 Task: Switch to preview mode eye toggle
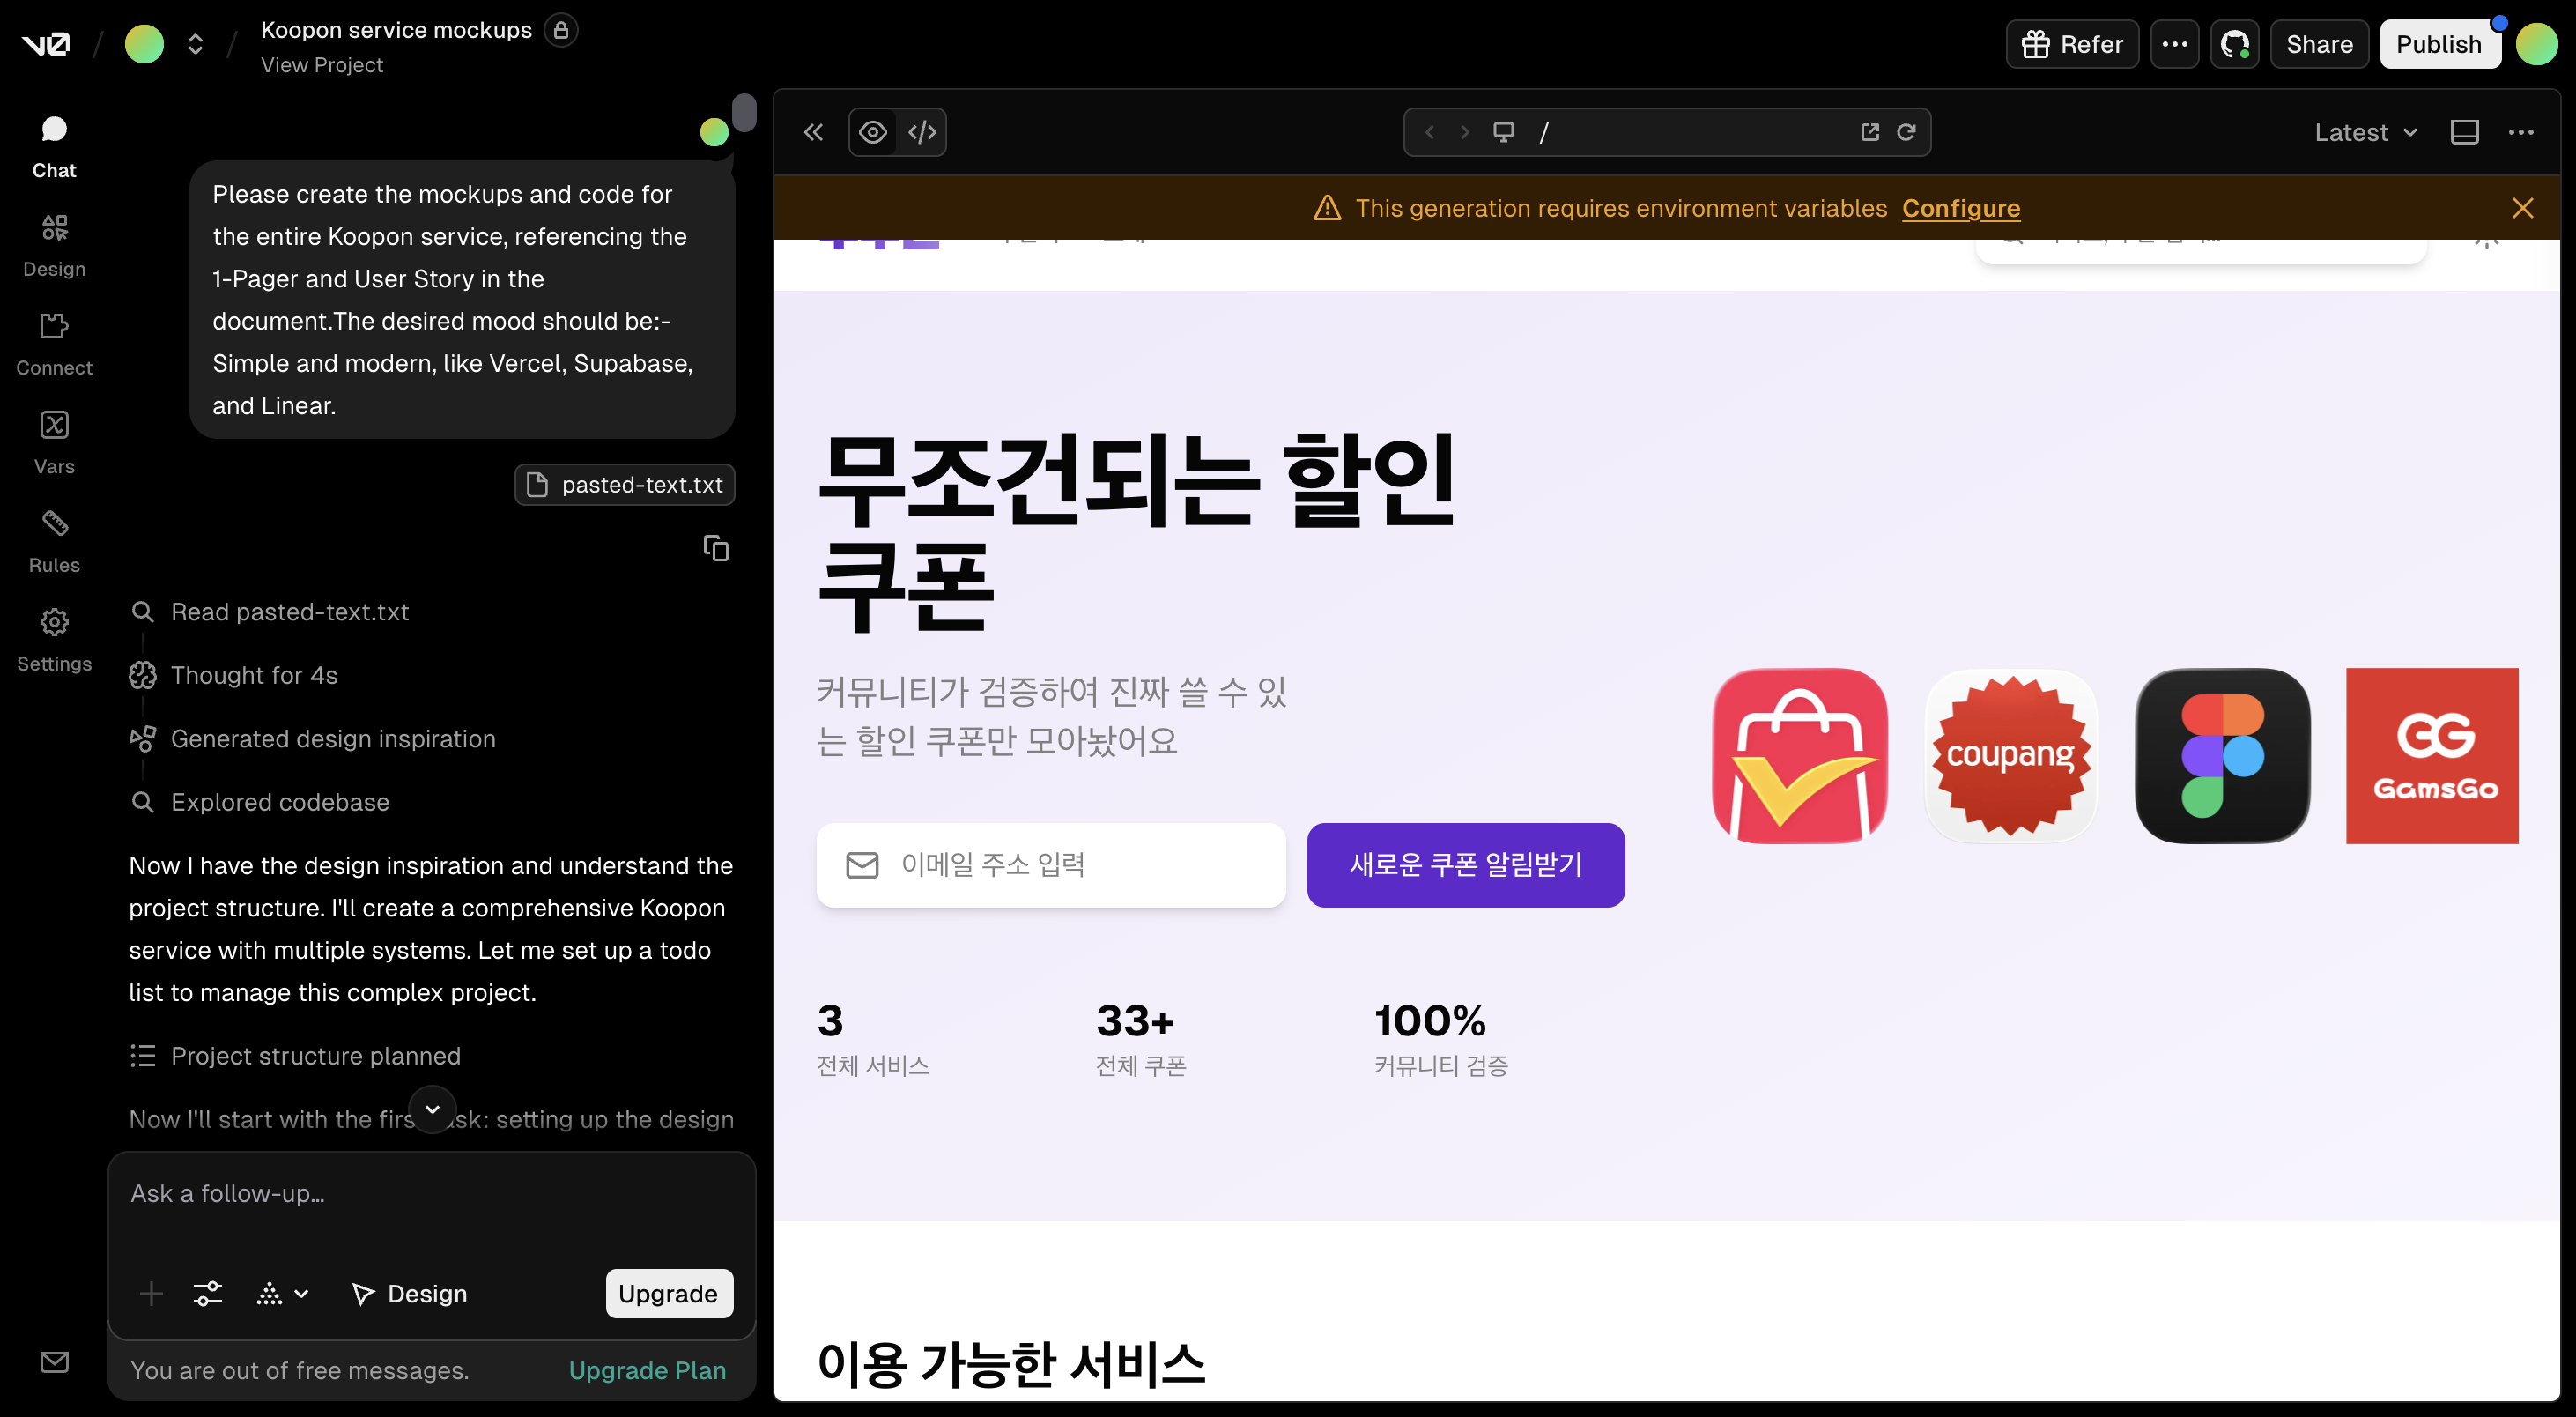tap(873, 132)
